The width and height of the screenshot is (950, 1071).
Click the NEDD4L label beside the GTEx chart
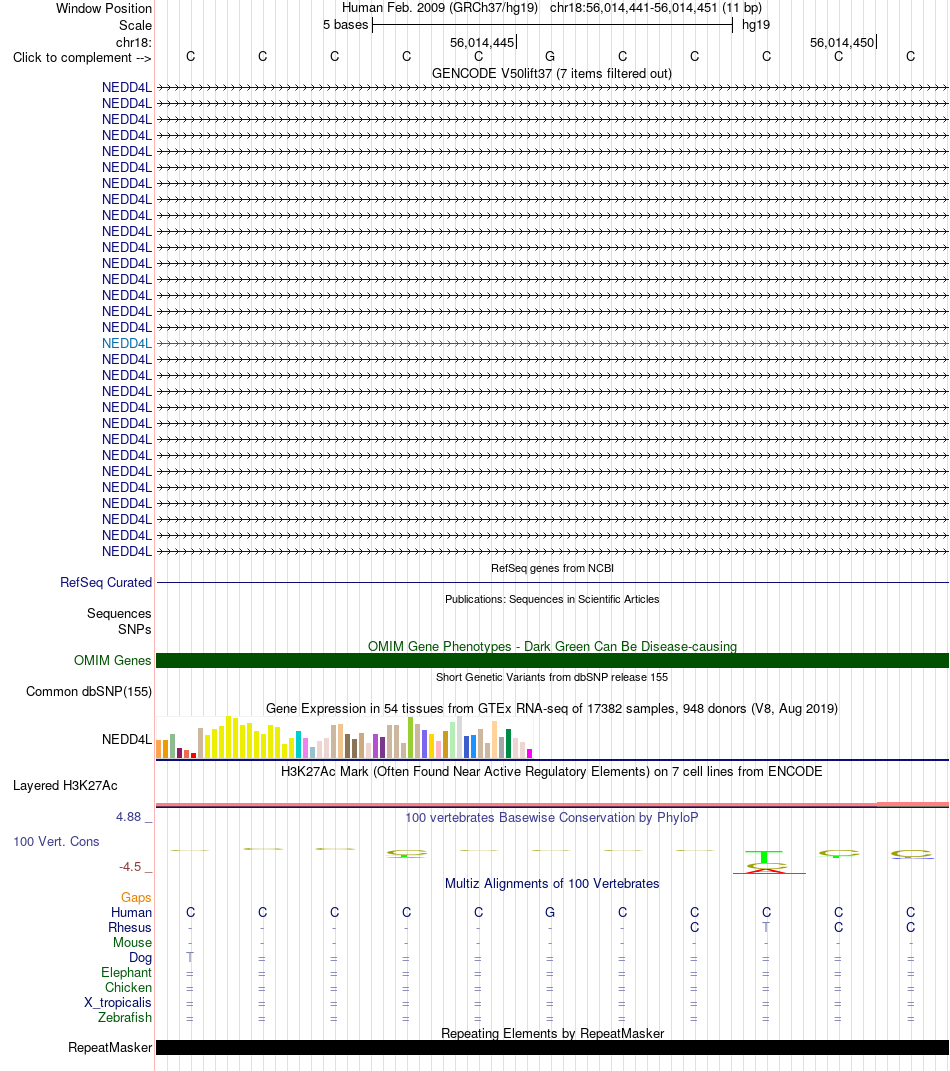pos(127,739)
